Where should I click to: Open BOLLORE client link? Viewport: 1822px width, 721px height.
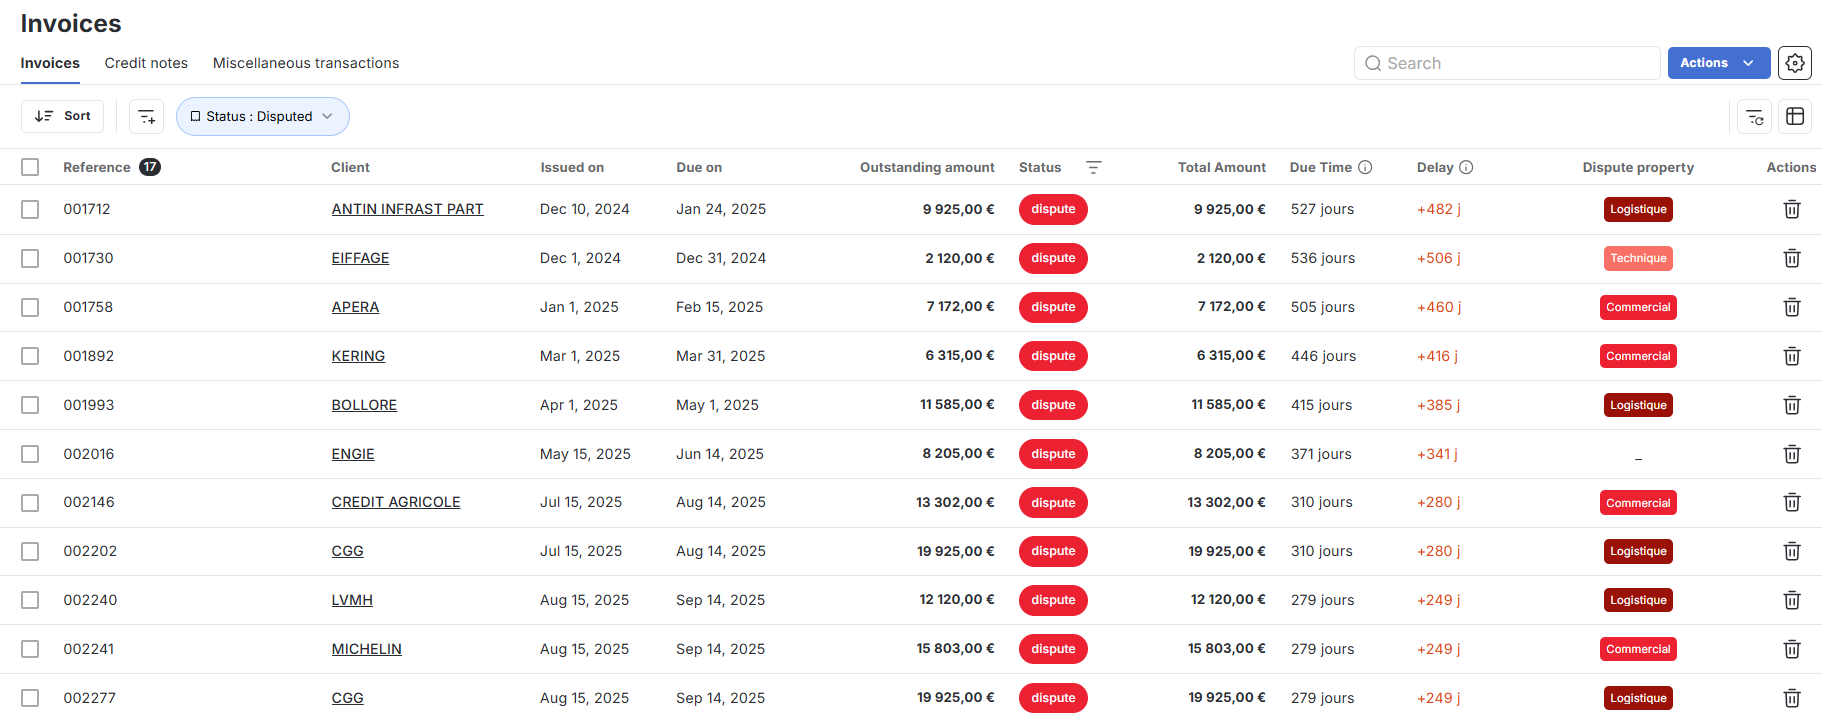click(364, 405)
